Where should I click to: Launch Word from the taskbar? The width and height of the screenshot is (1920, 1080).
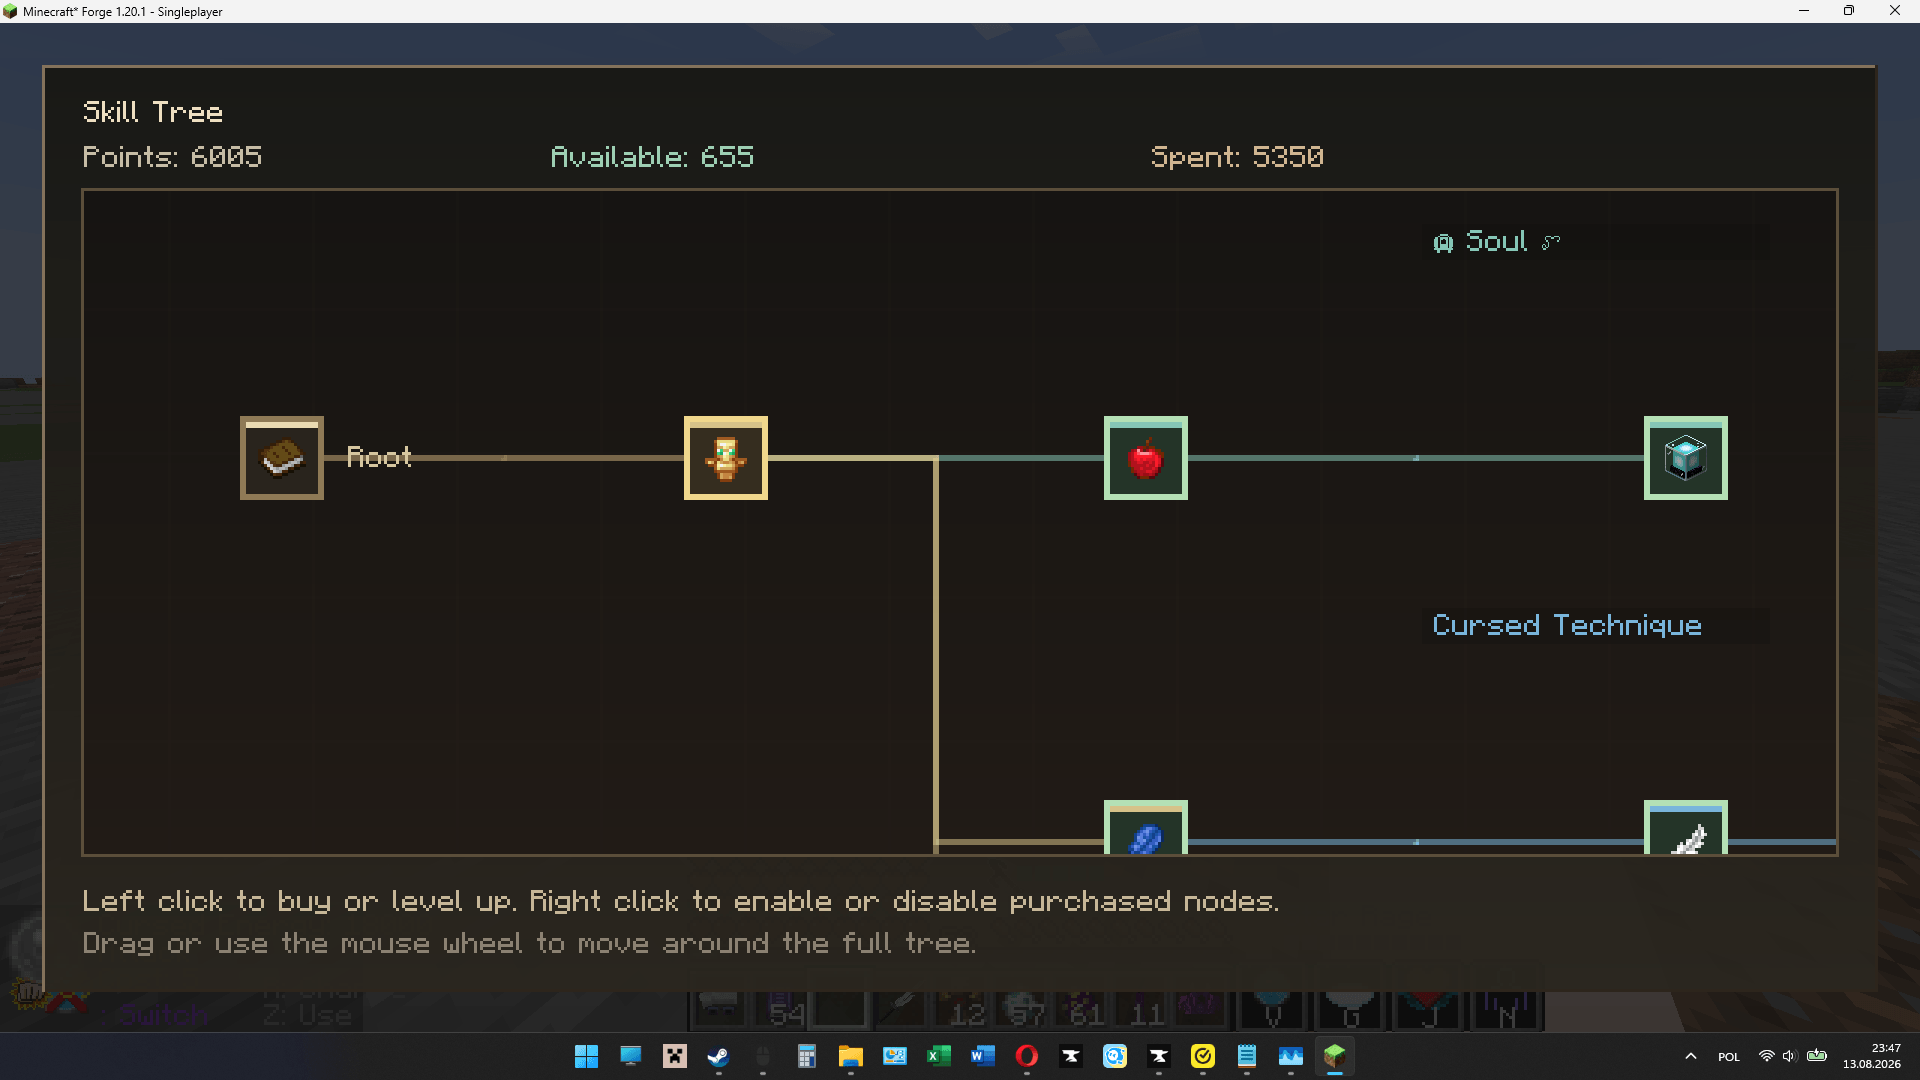[982, 1056]
